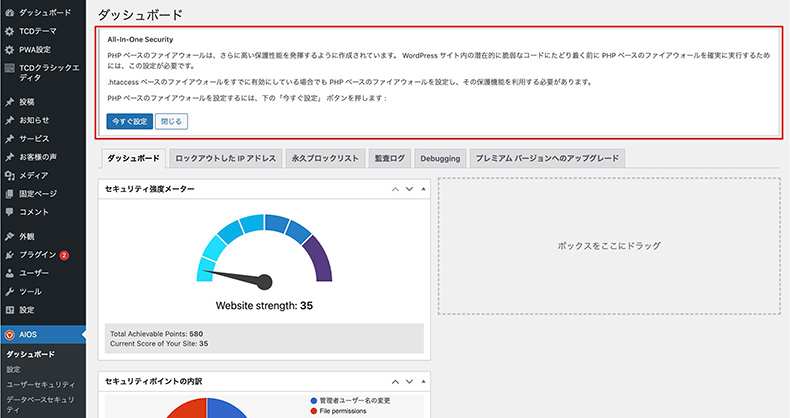
Task: Click the 今すぐ設定 button
Action: pyautogui.click(x=129, y=121)
